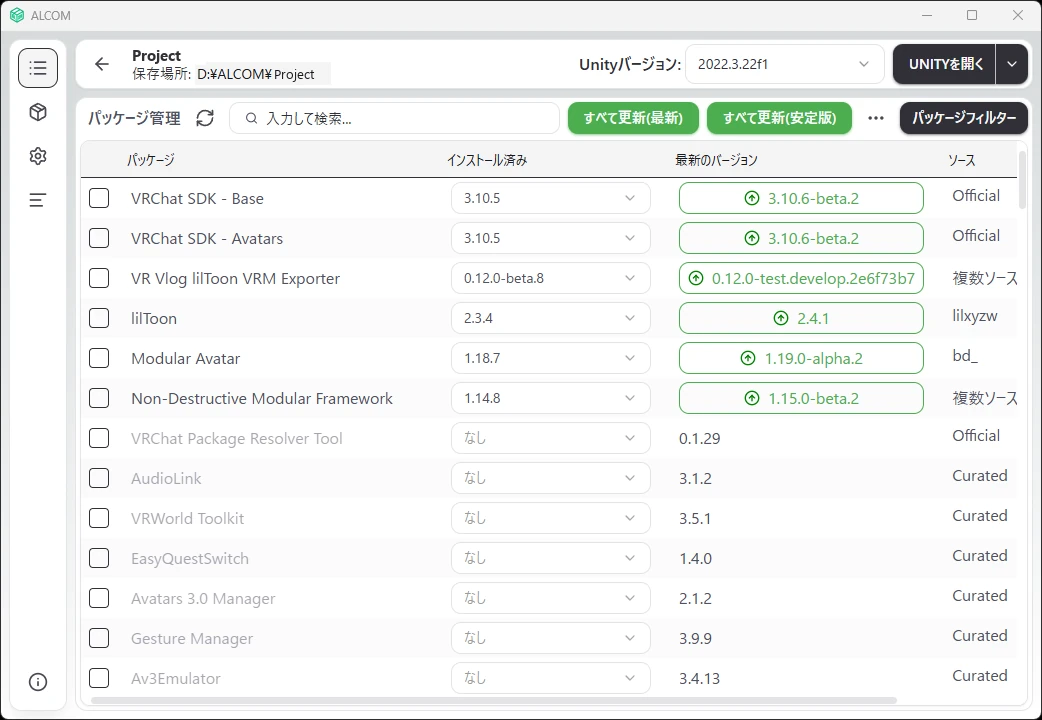Check the lilToon package checkbox
1042x720 pixels.
click(x=99, y=318)
